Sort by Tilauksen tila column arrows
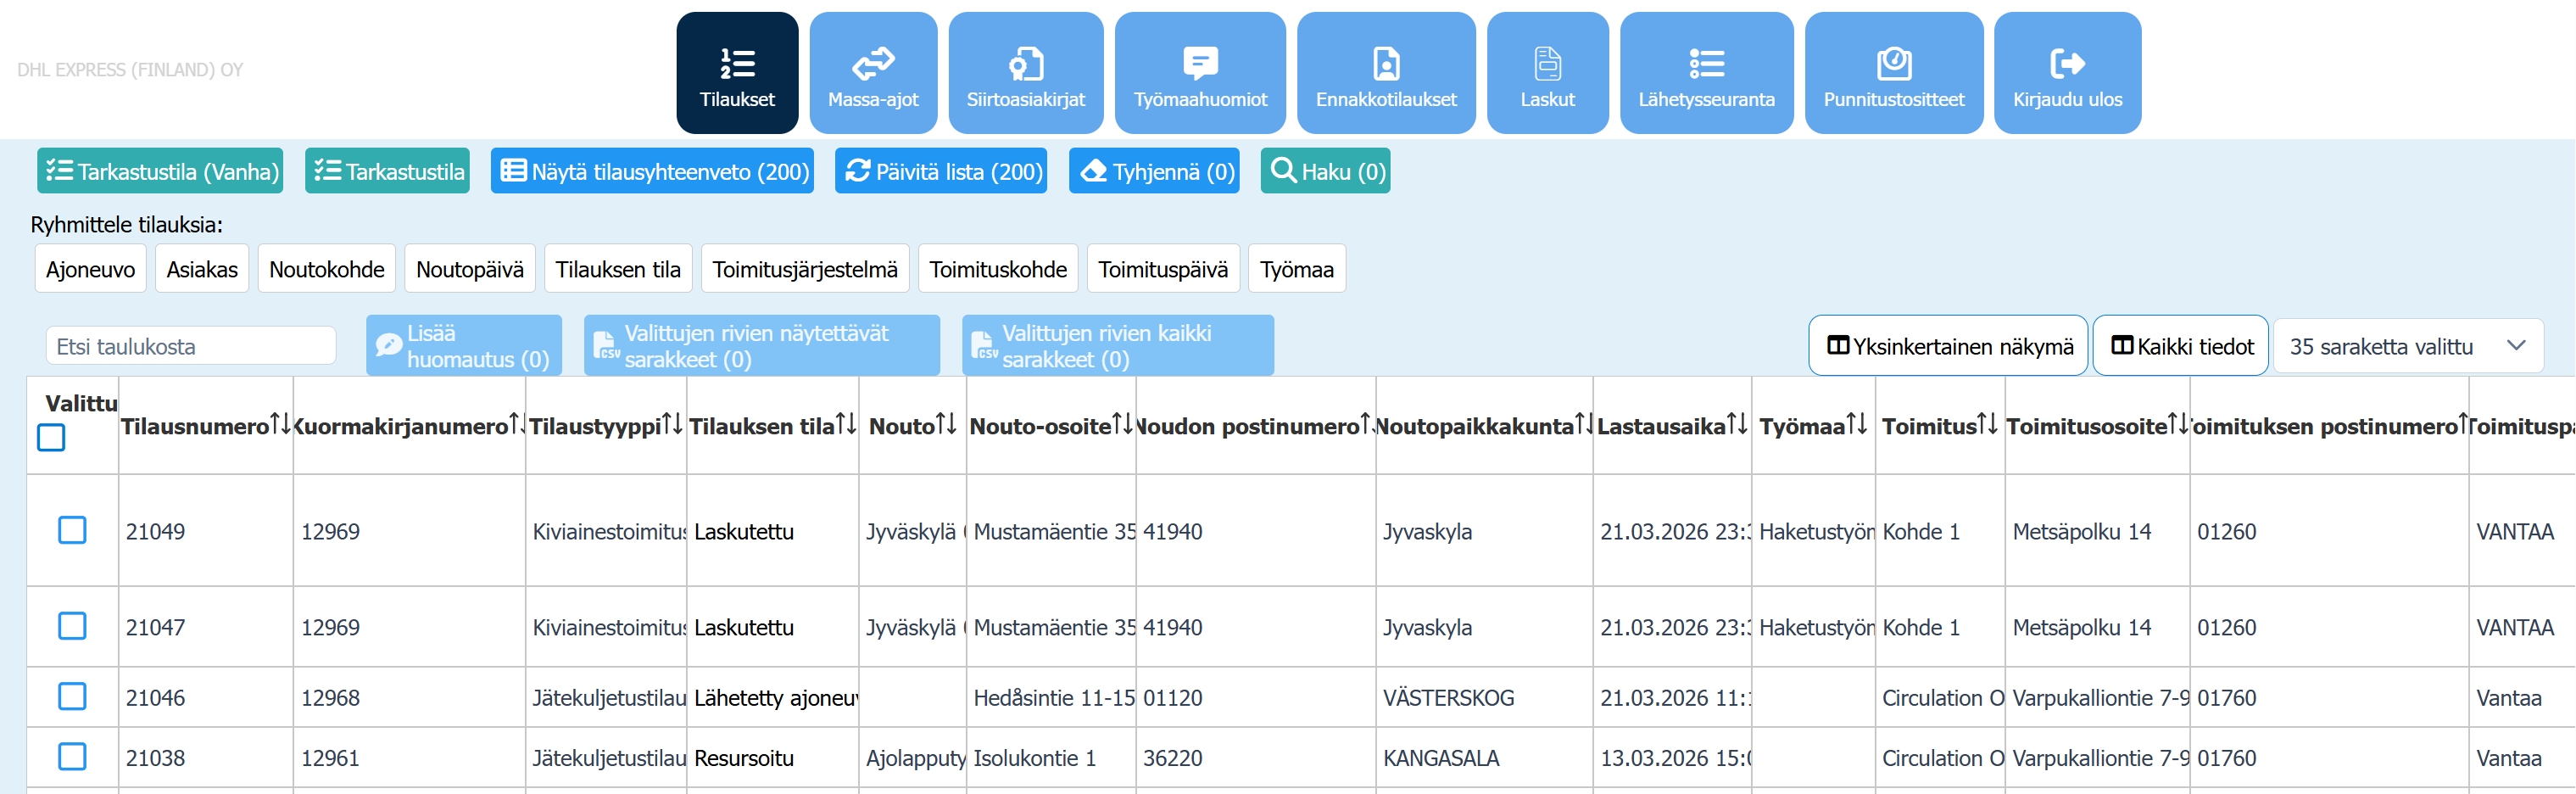Viewport: 2576px width, 794px height. coord(846,425)
